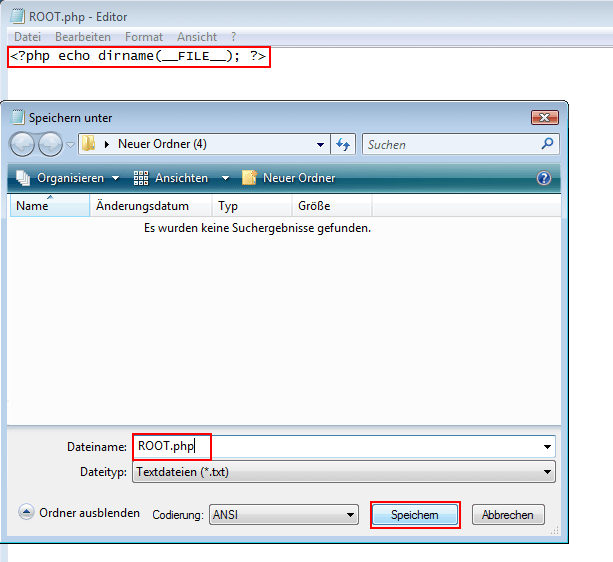Open the Dateiname dropdown arrow
The height and width of the screenshot is (562, 613).
click(547, 447)
